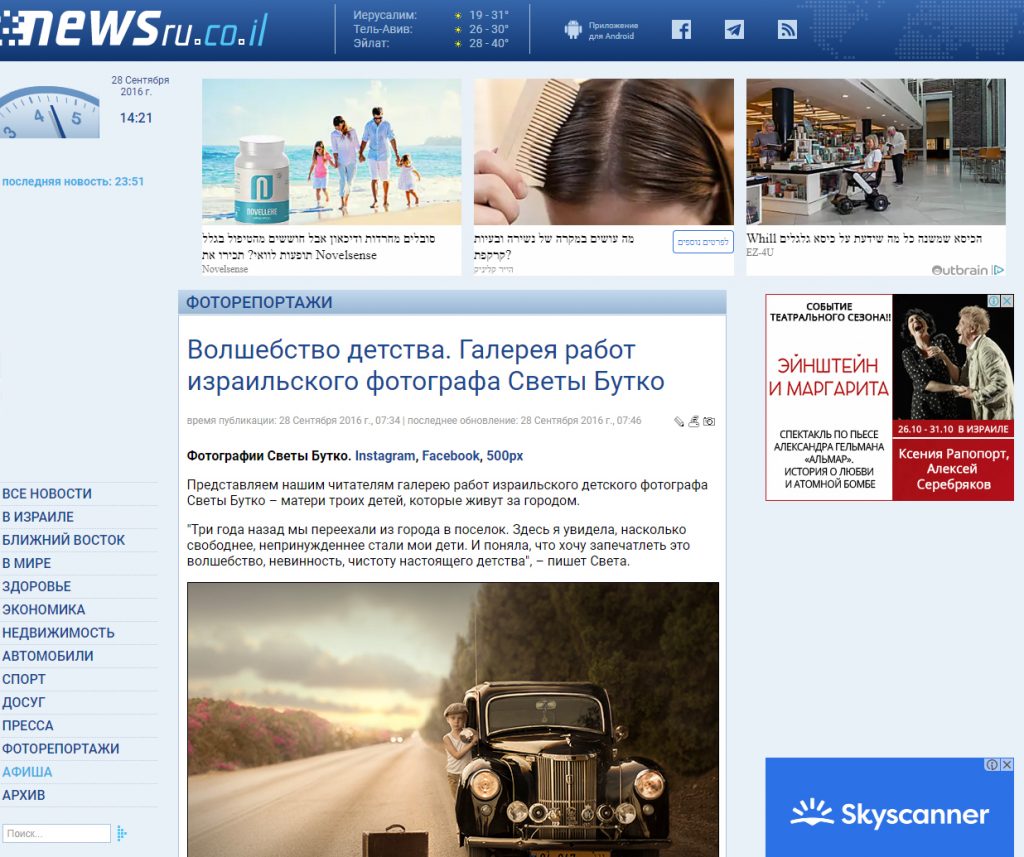Viewport: 1024px width, 857px height.
Task: Open the vintage car photo in article
Action: point(452,720)
